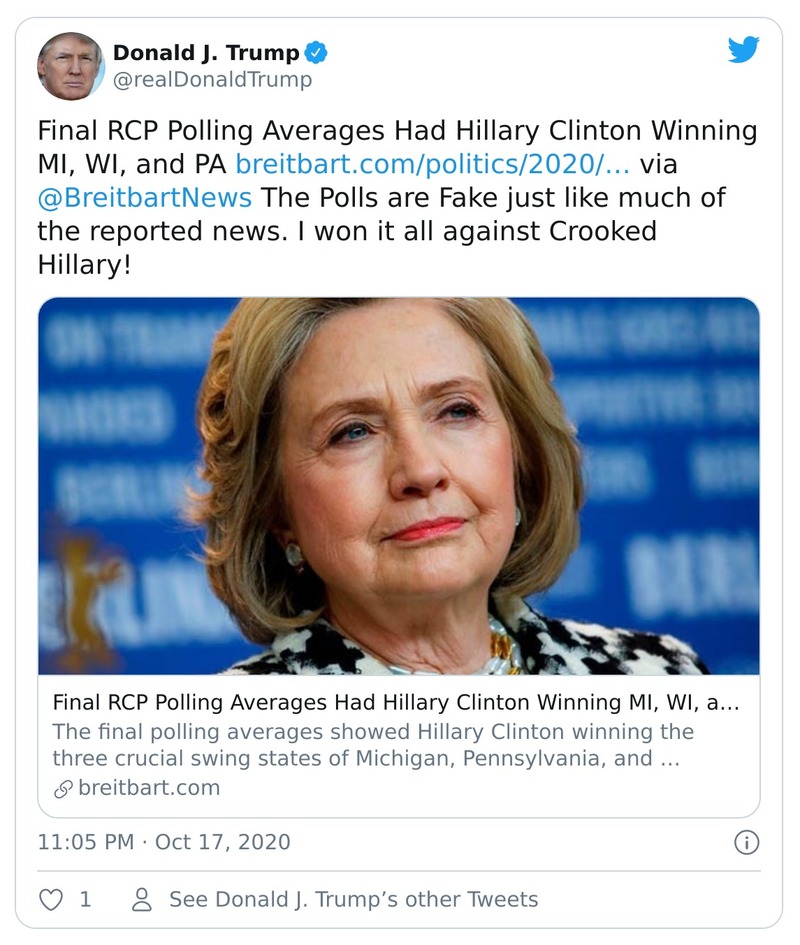
Task: Click the person silhouette icon
Action: 142,899
